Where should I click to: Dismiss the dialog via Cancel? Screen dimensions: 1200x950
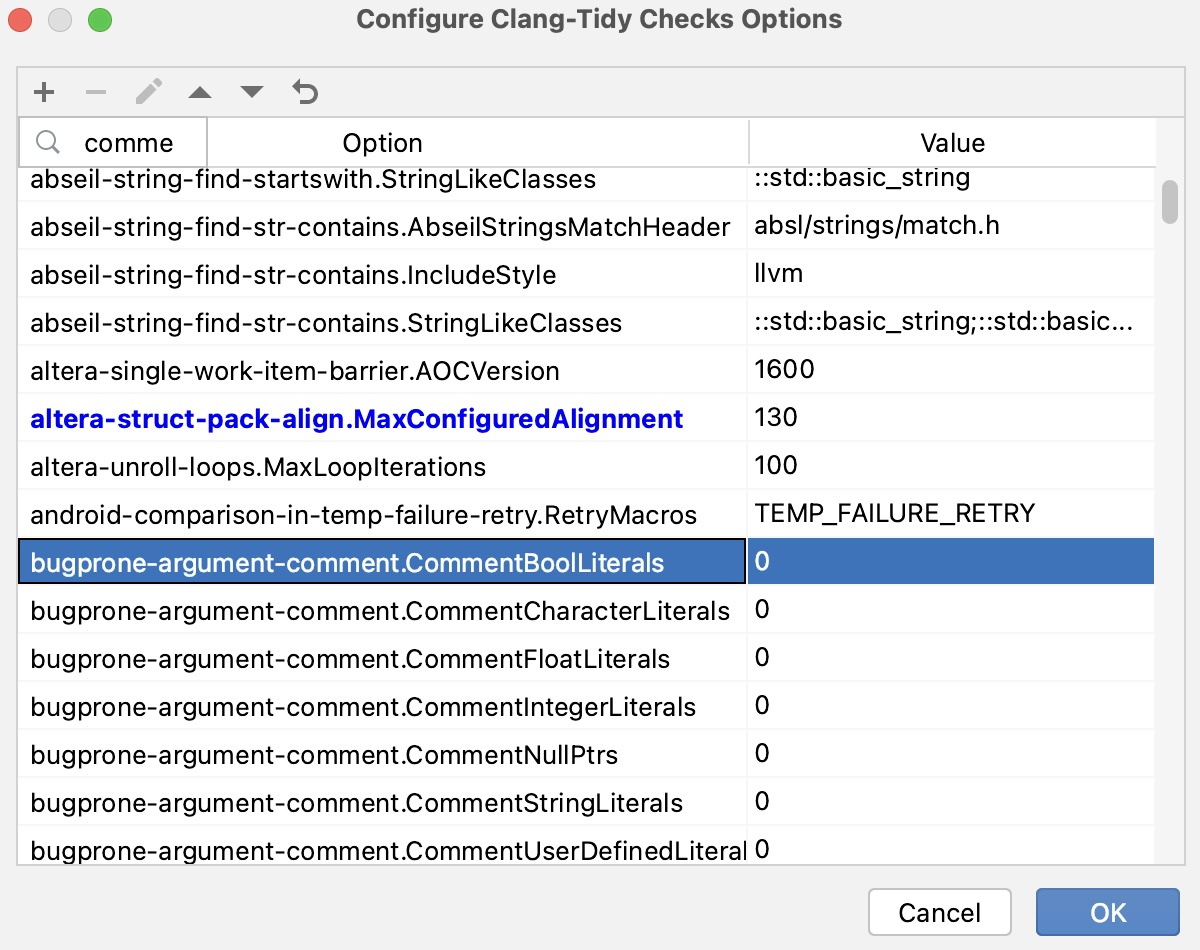[x=939, y=912]
